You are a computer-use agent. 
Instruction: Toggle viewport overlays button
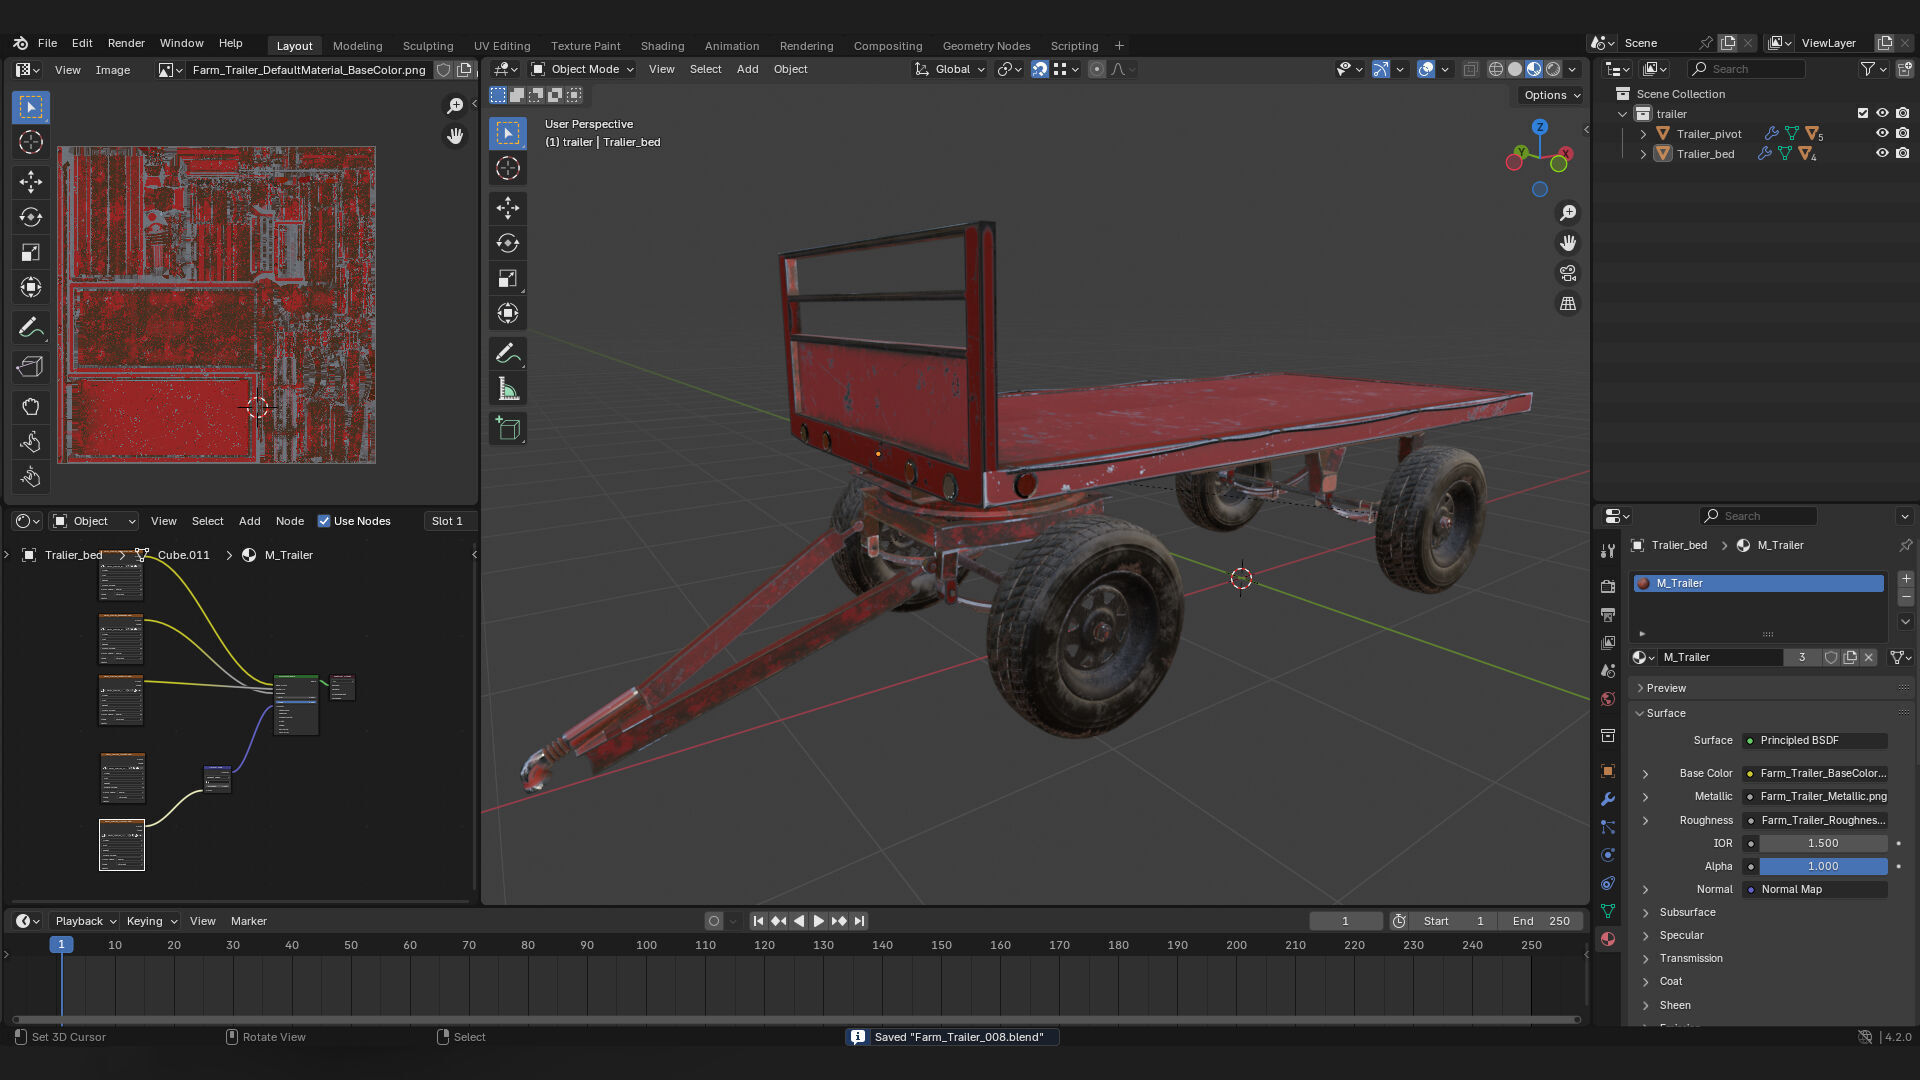tap(1426, 69)
